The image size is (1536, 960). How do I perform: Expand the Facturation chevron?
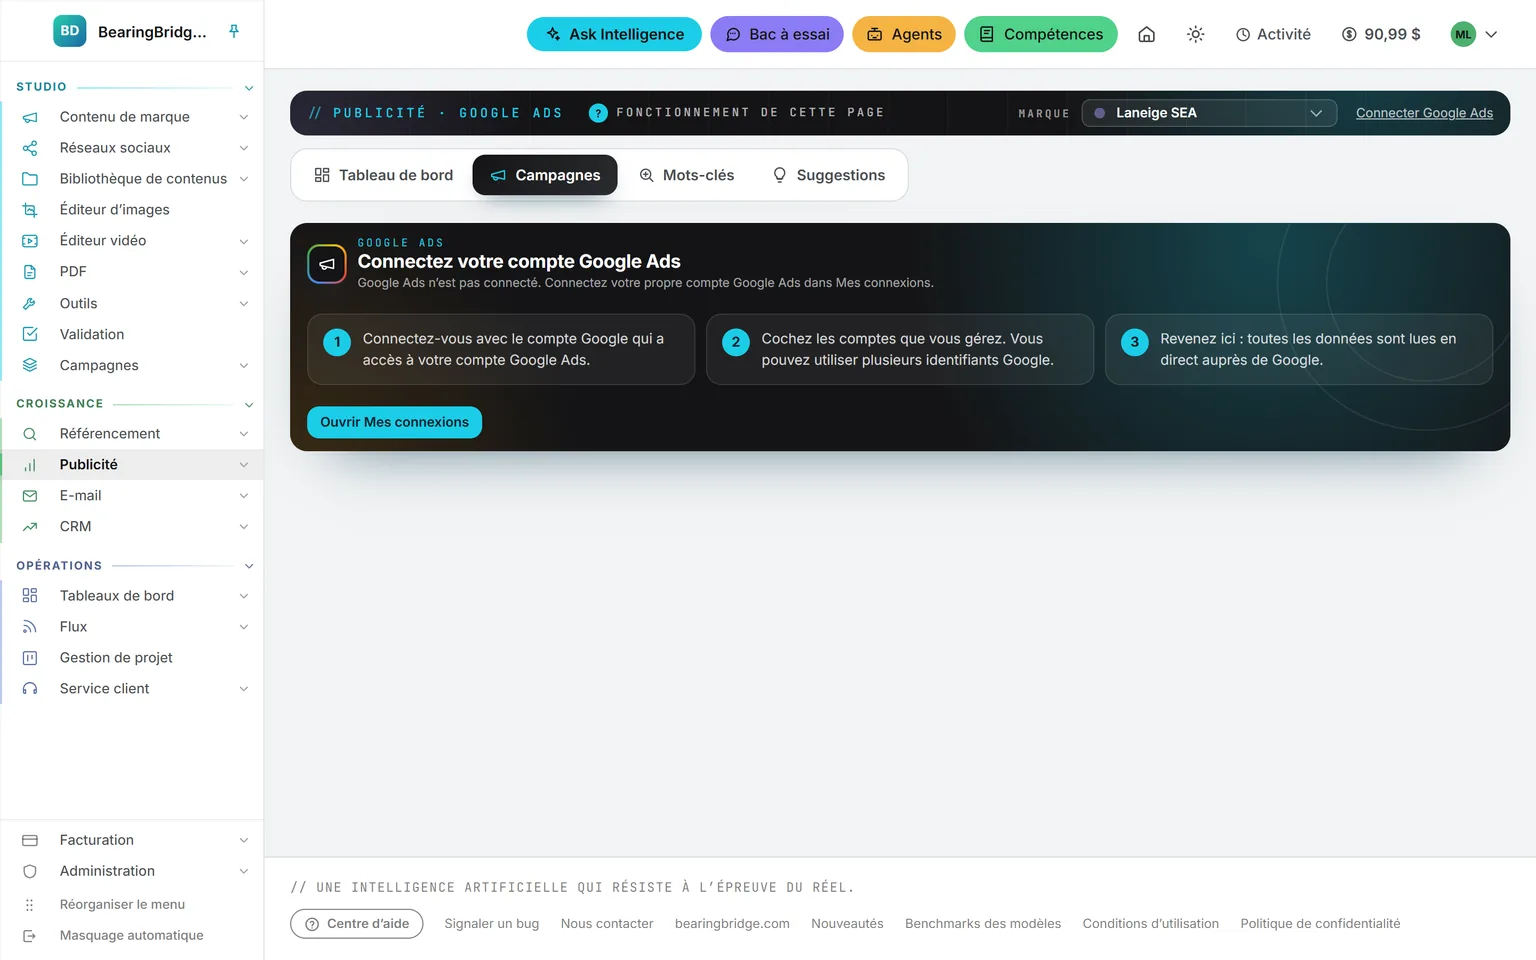click(244, 840)
